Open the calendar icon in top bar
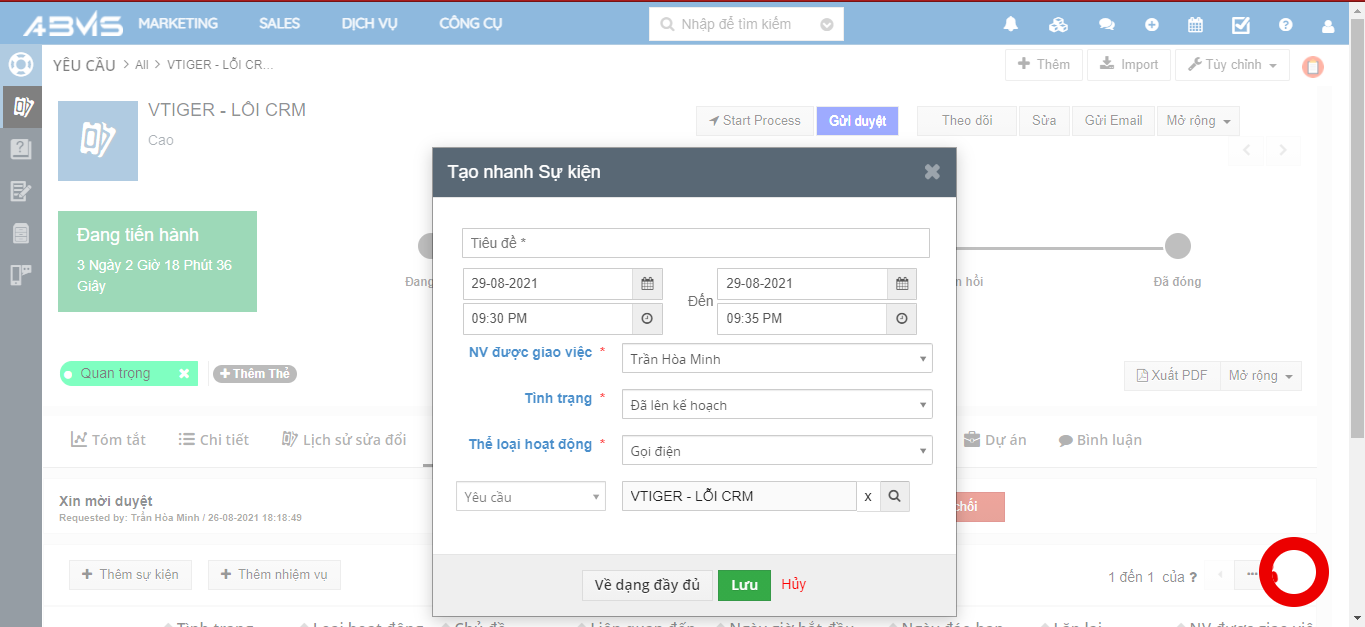 click(x=1195, y=24)
